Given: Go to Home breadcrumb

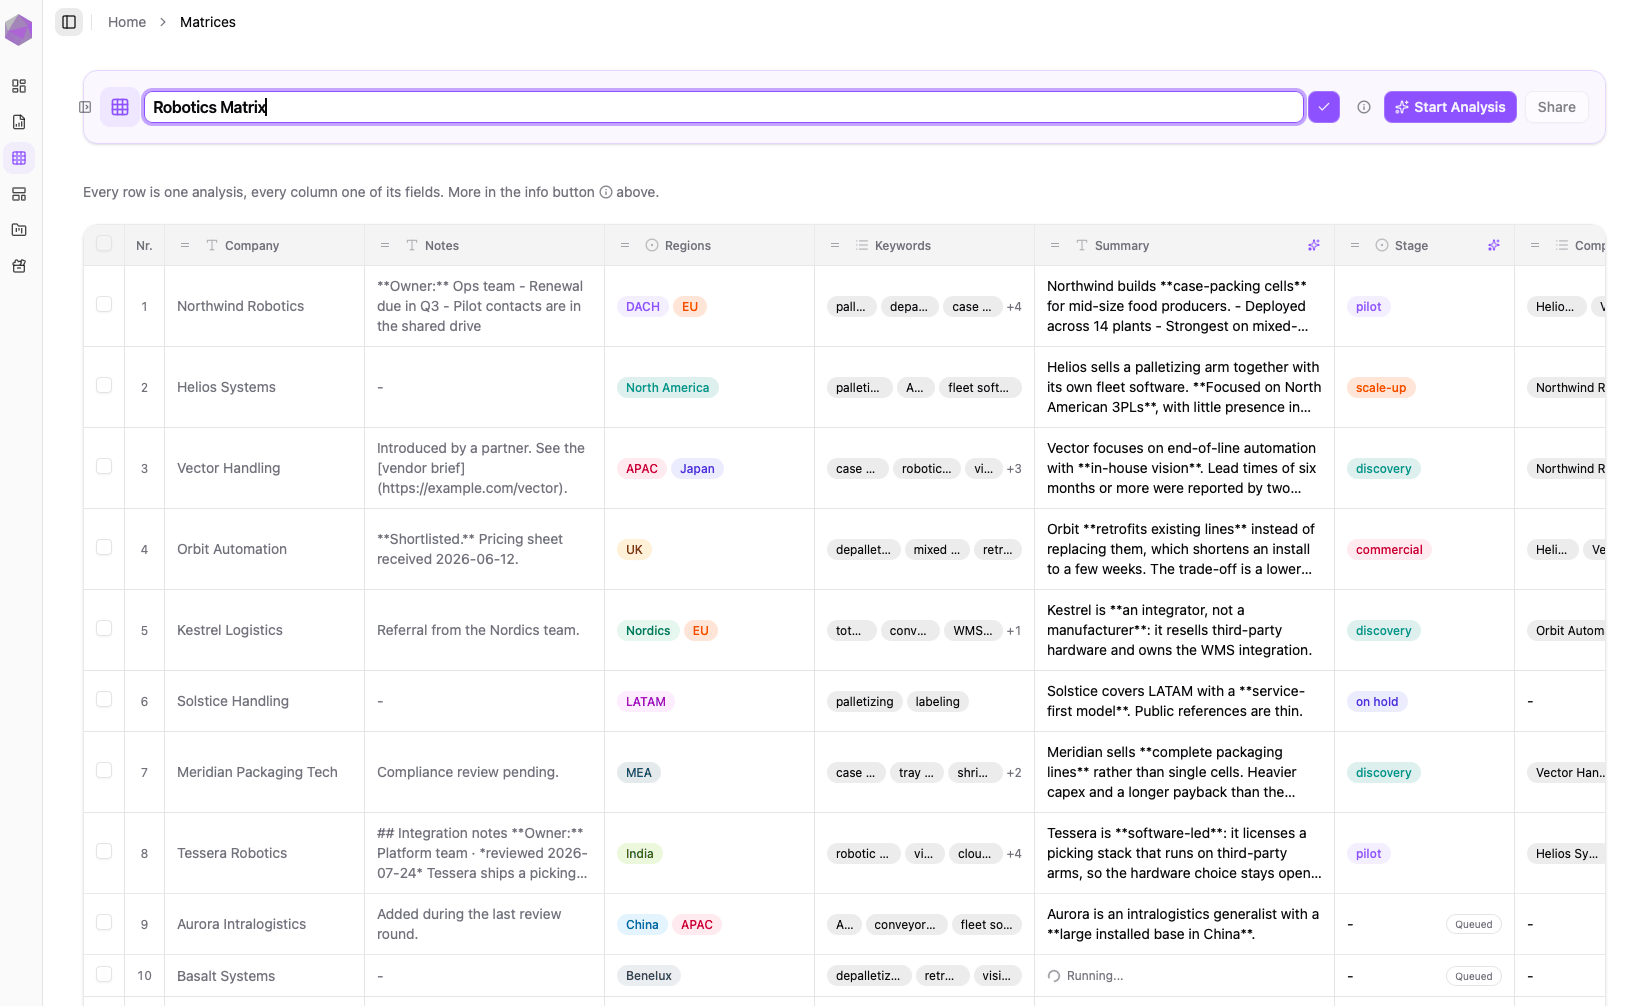Looking at the screenshot, I should click(x=127, y=22).
